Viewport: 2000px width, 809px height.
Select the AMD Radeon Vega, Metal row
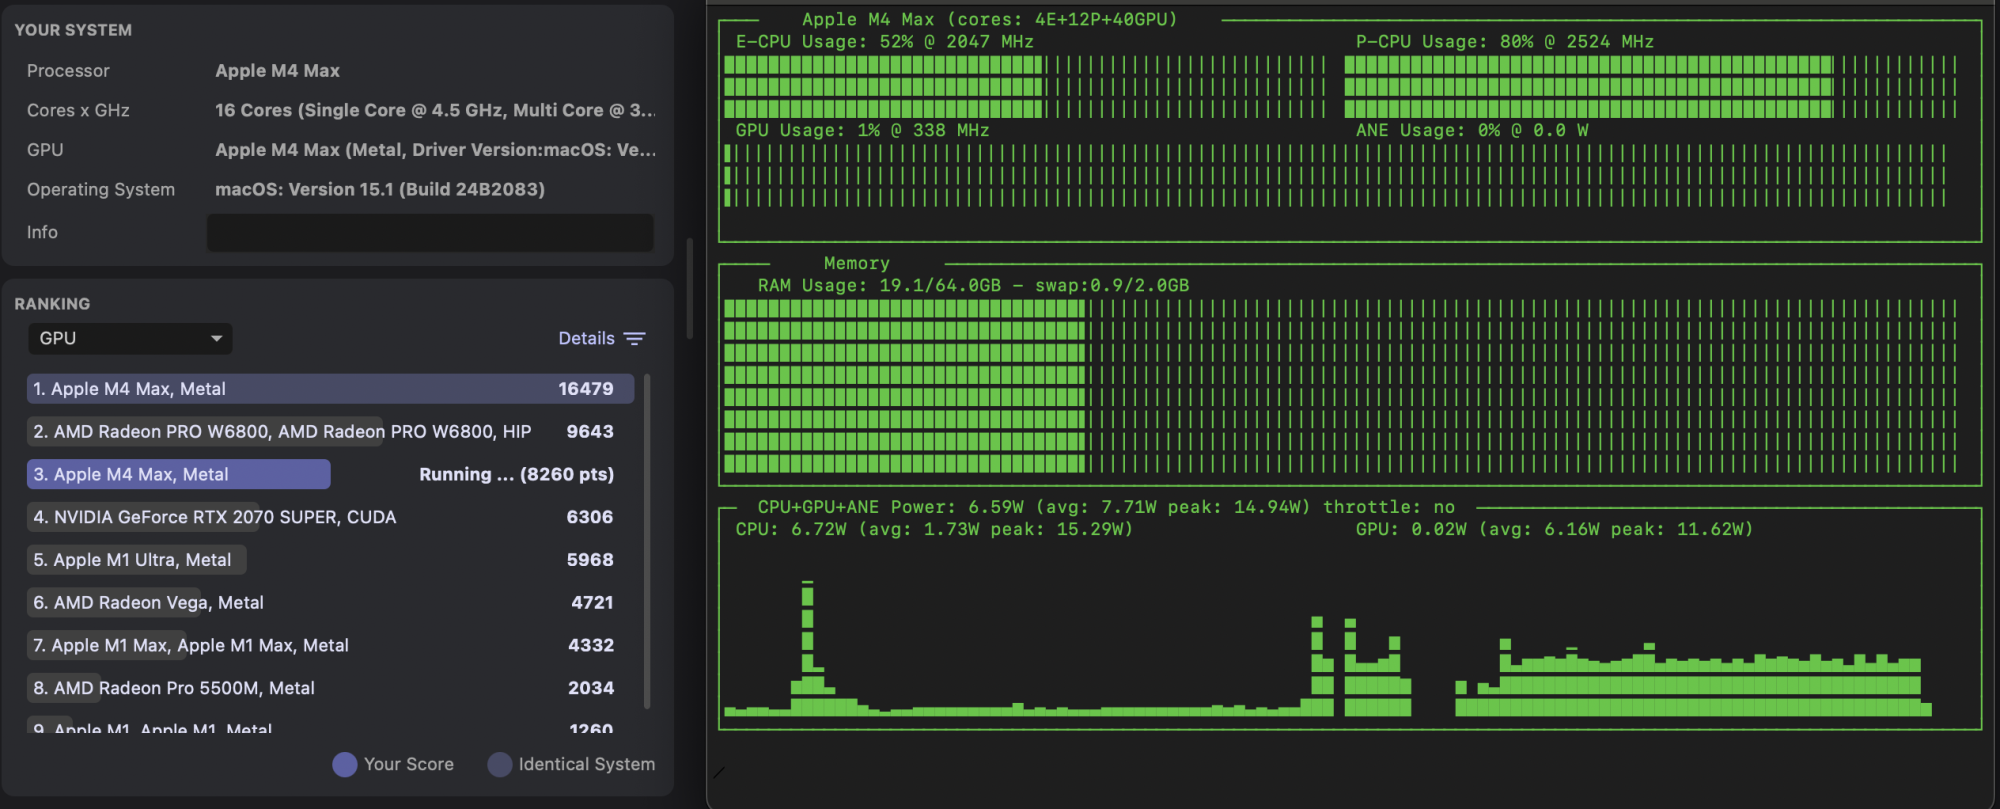[330, 603]
